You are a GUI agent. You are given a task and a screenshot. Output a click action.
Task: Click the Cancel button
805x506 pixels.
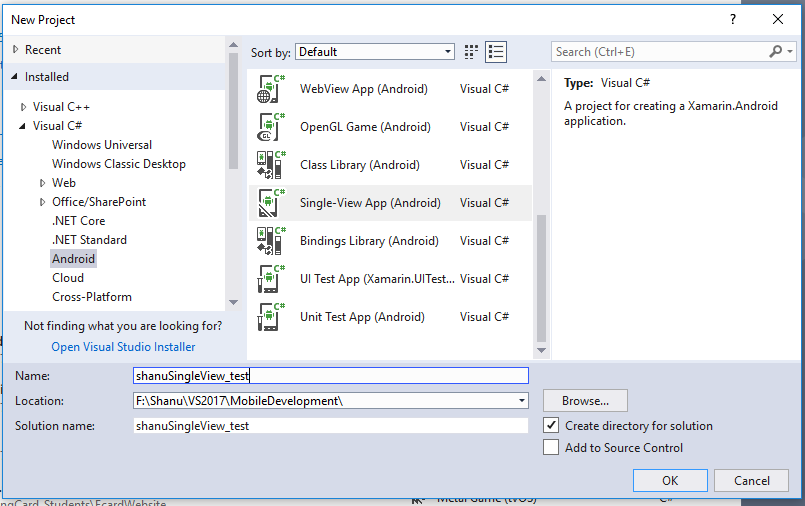coord(752,481)
